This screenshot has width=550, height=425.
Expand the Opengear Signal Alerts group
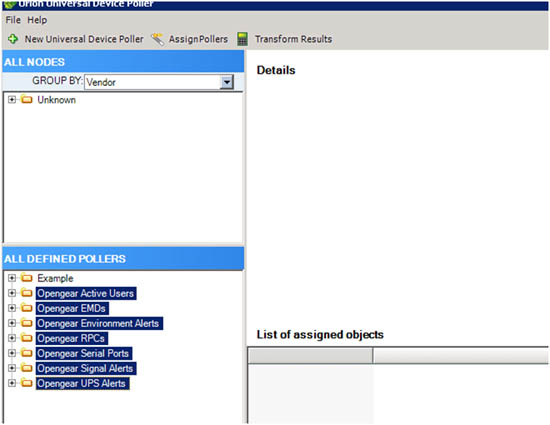(x=12, y=368)
